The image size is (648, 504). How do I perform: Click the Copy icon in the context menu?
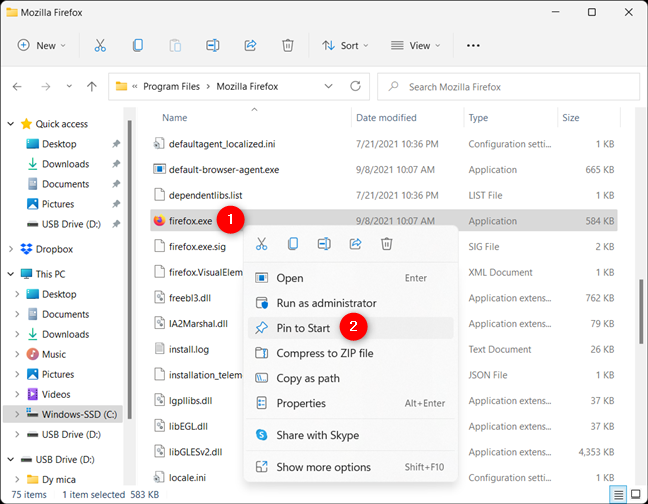pyautogui.click(x=293, y=244)
